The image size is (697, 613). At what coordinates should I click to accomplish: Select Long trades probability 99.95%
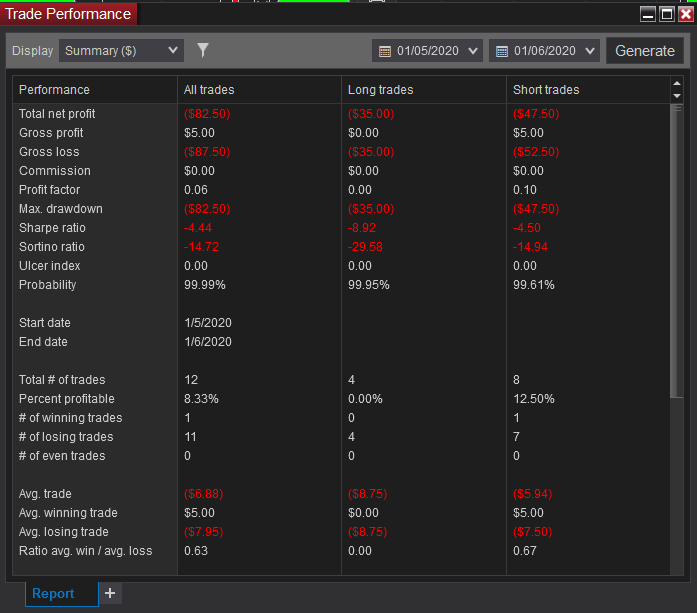coord(369,285)
